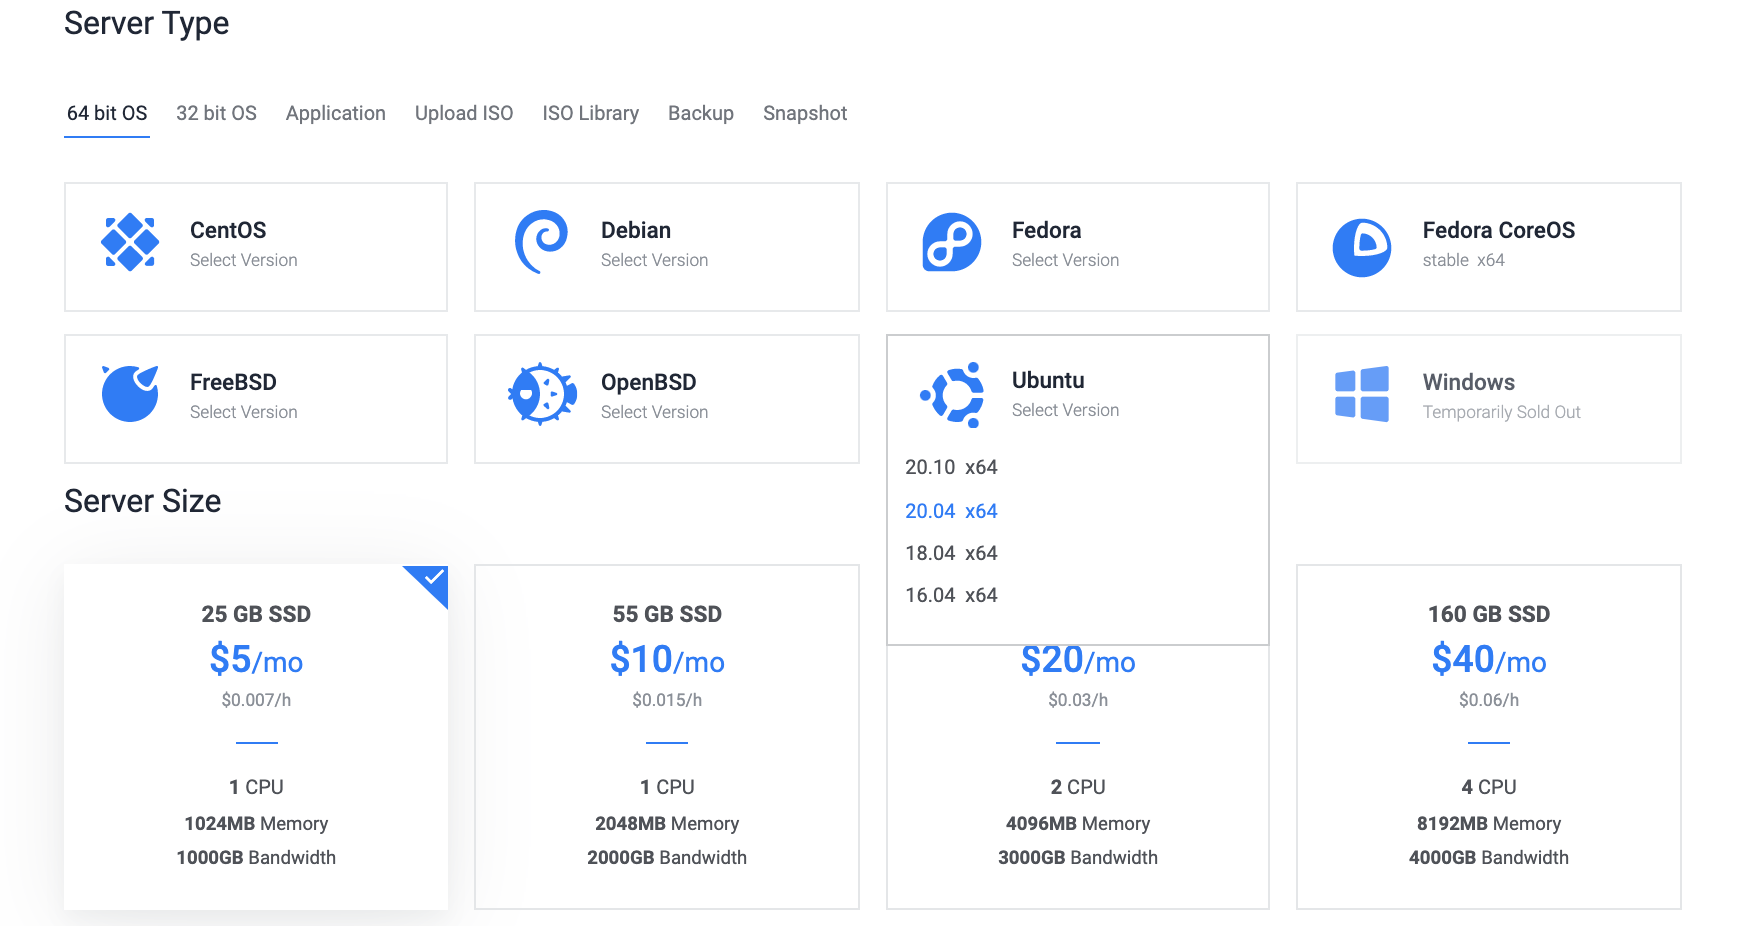Expand OpenBSD Select Version list

(655, 412)
